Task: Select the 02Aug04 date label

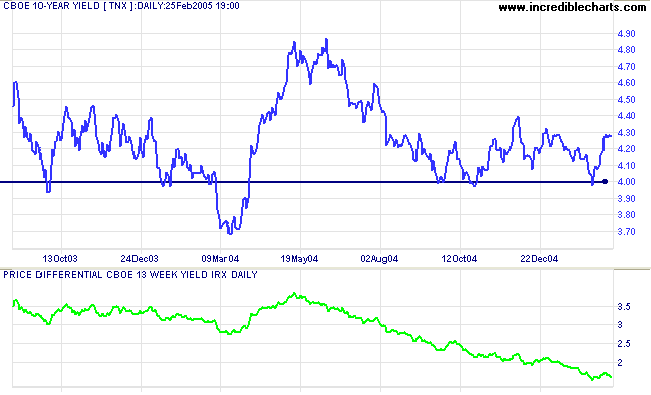Action: (x=379, y=259)
